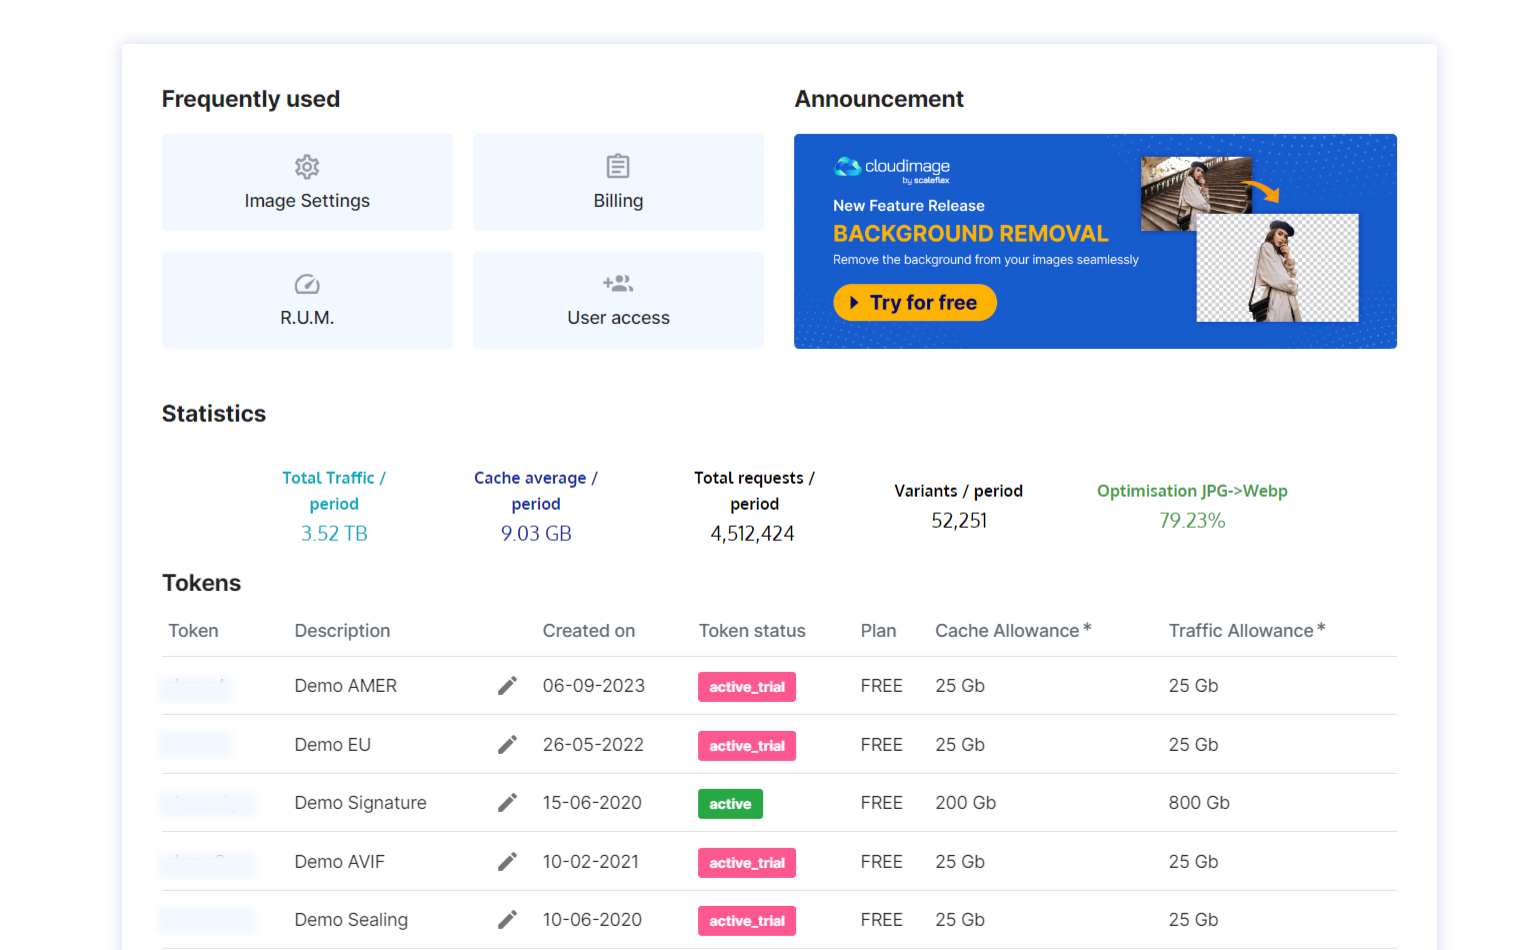1540x950 pixels.
Task: Click the 79.23% optimisation value
Action: click(1192, 521)
